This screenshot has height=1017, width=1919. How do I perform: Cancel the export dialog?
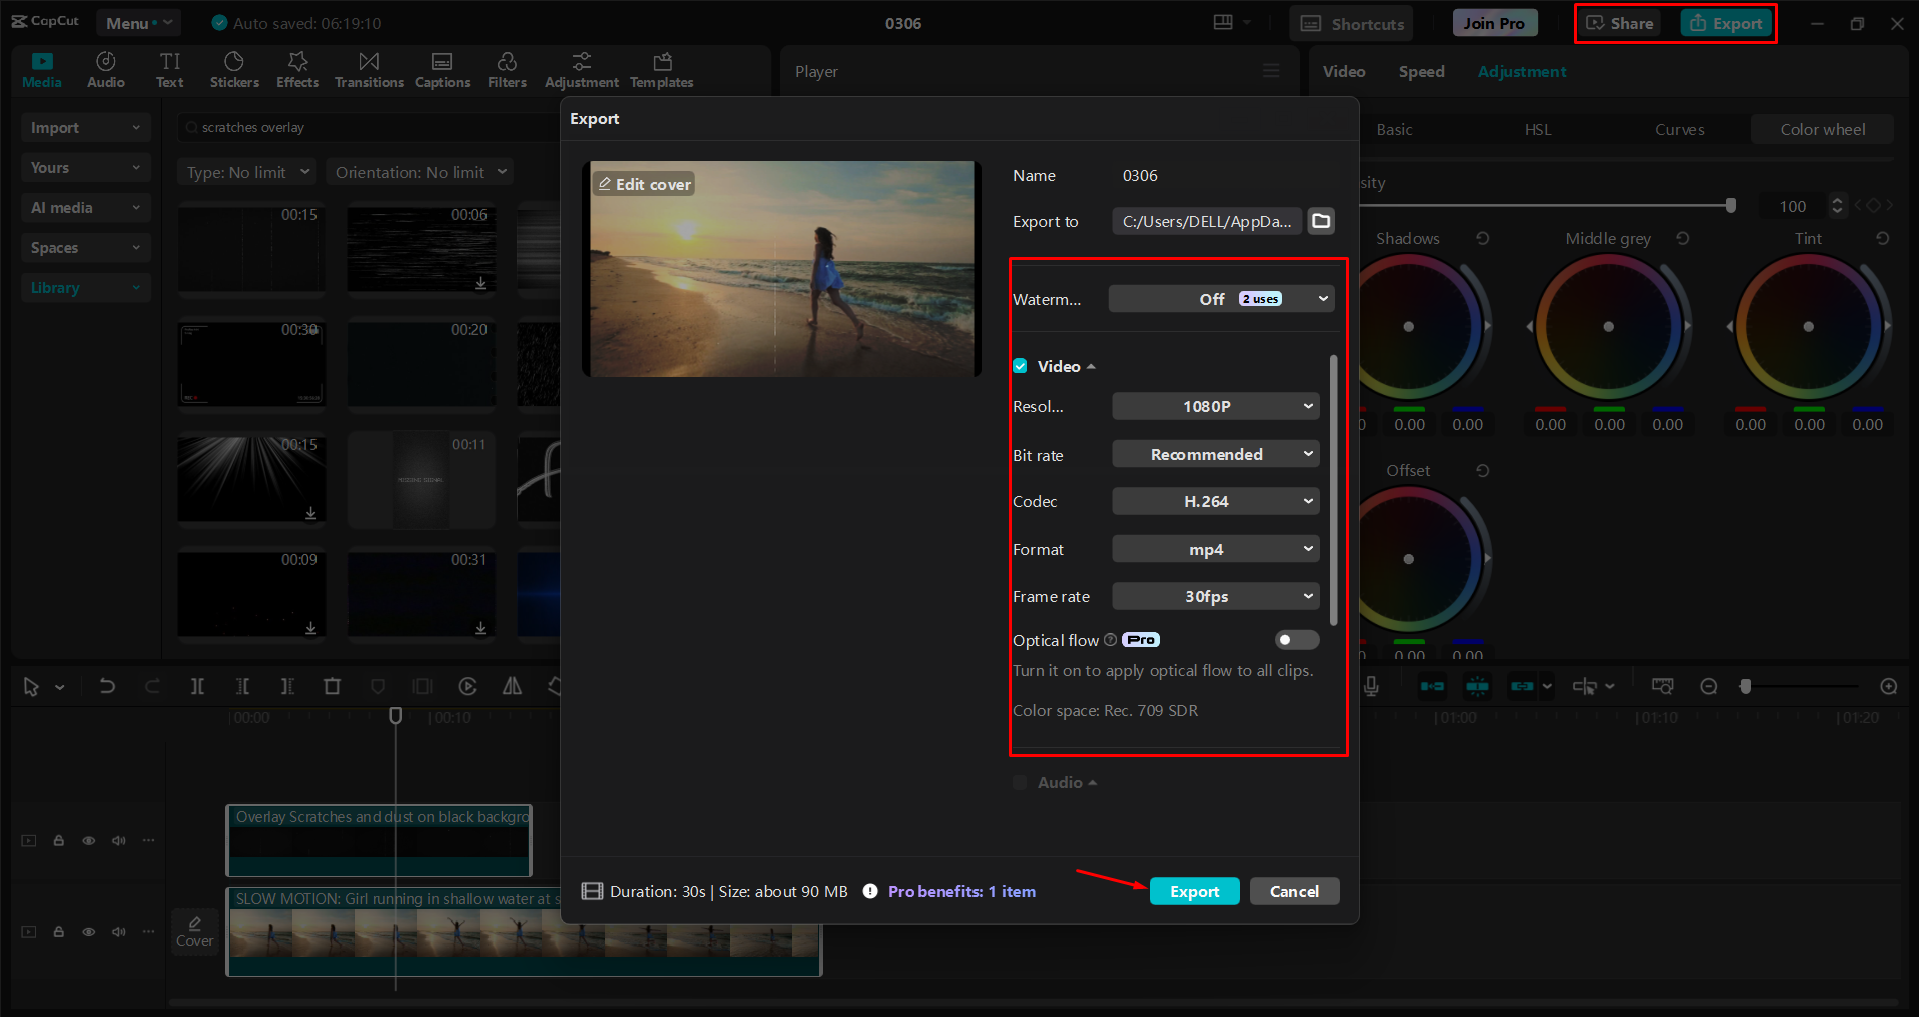1294,891
